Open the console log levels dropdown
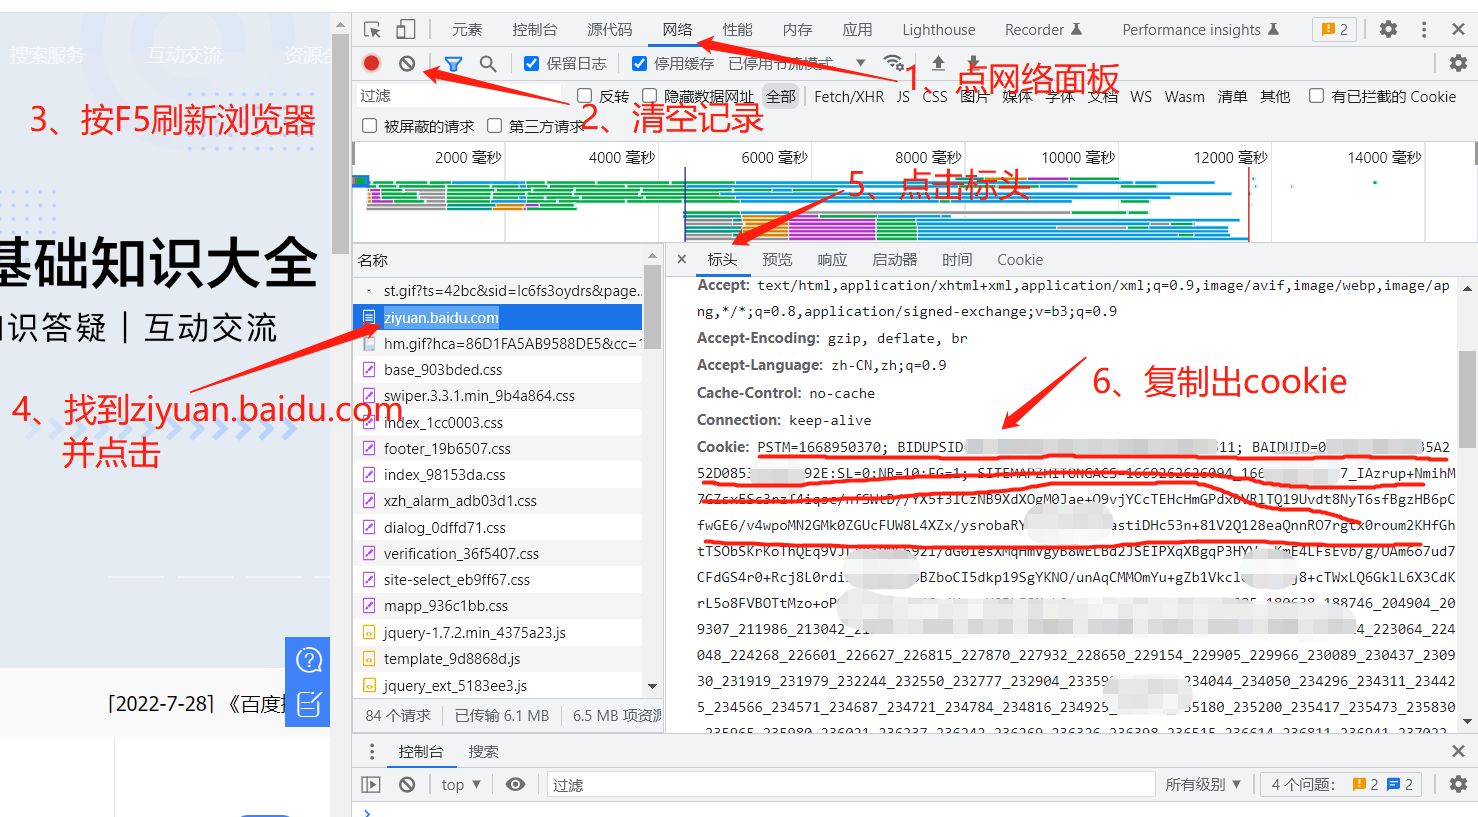 click(x=1203, y=785)
